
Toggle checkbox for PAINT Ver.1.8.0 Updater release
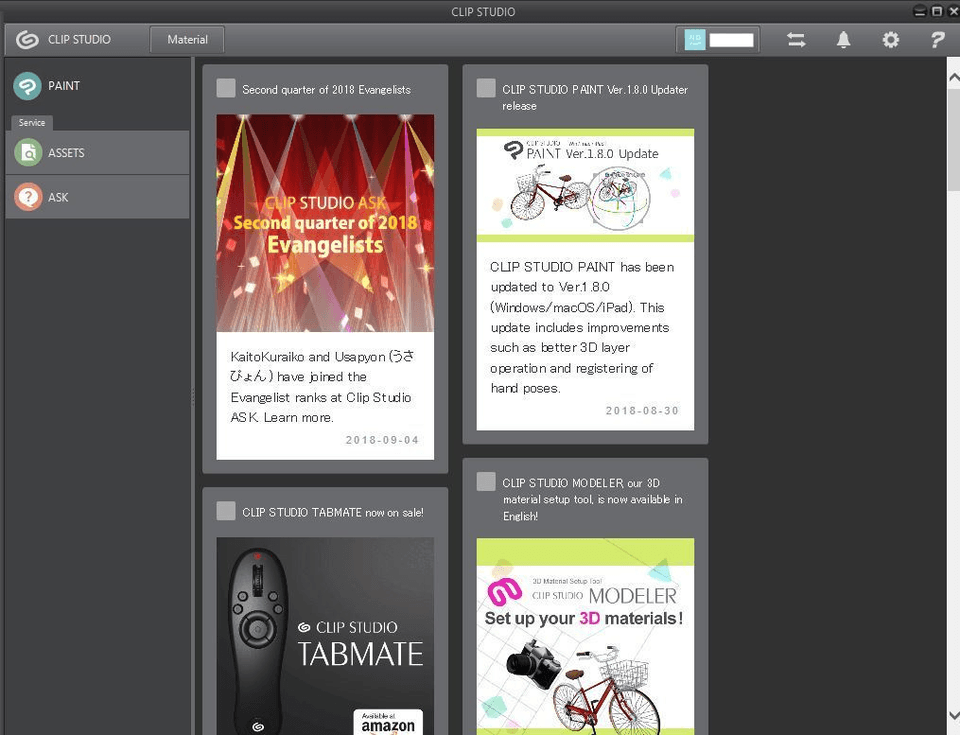pyautogui.click(x=486, y=89)
